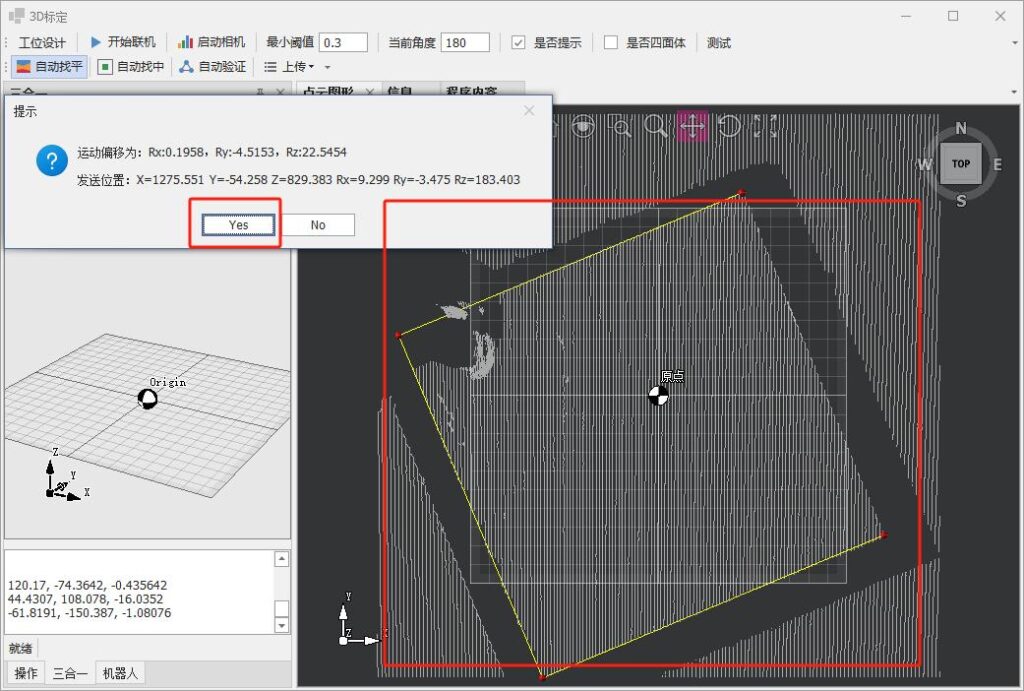Click the 最小阈值 input field
The width and height of the screenshot is (1024, 691).
(343, 42)
